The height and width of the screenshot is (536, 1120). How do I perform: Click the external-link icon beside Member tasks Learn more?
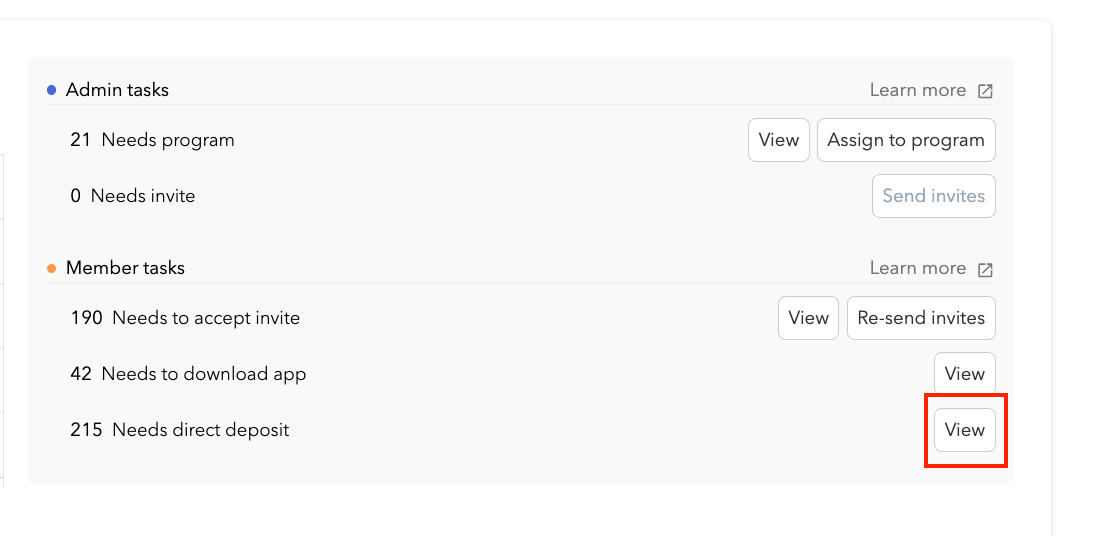(985, 269)
